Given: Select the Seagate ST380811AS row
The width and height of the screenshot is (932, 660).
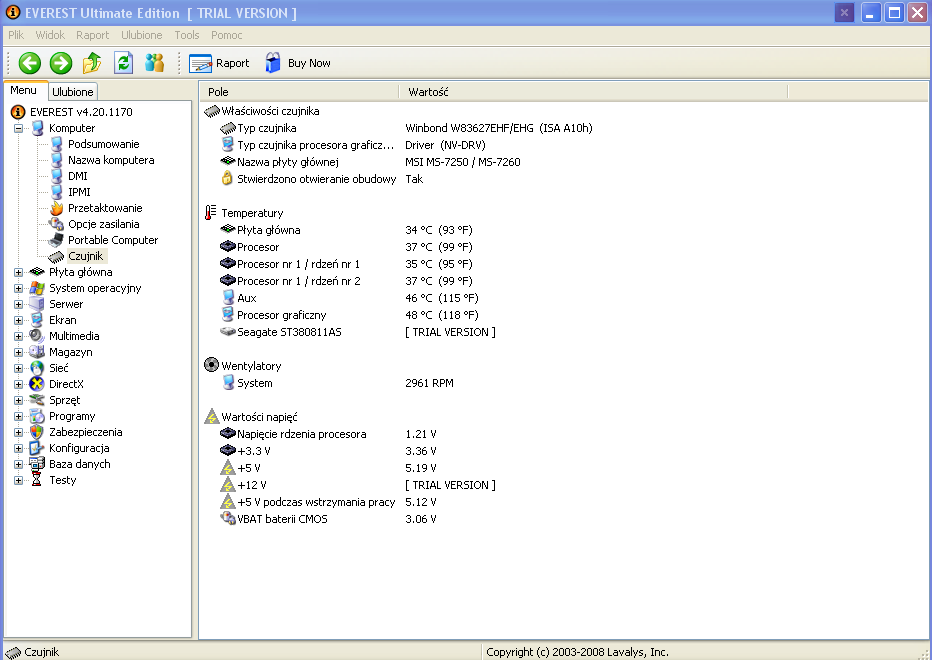Looking at the screenshot, I should [358, 332].
